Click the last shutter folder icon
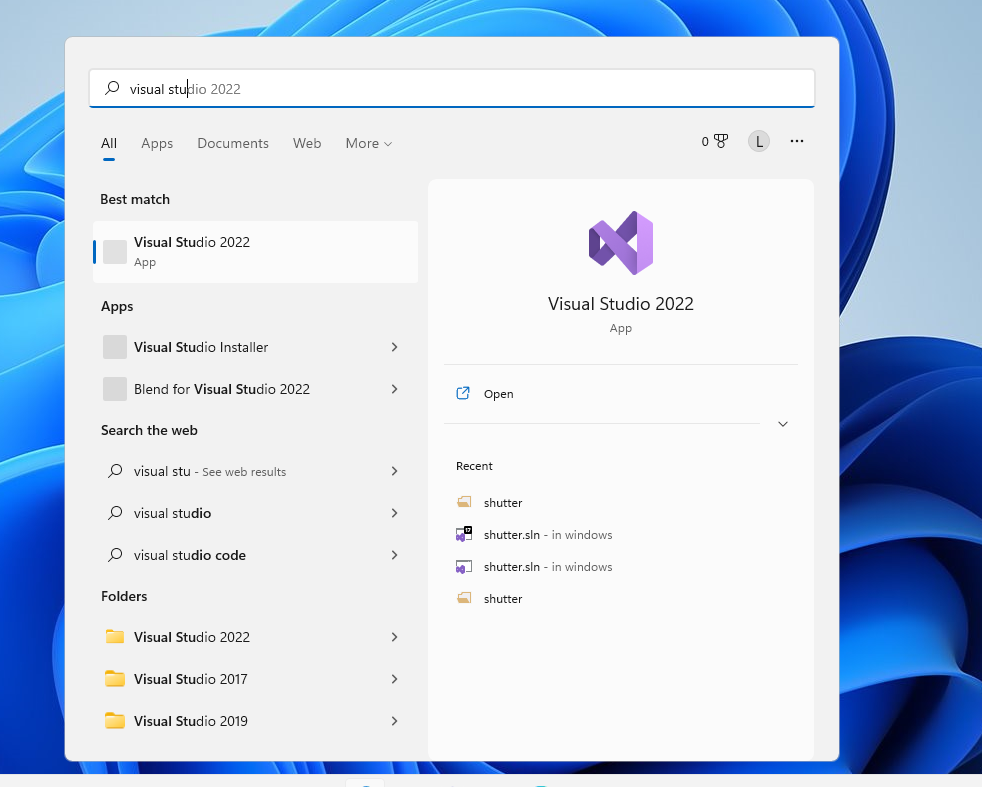 pyautogui.click(x=464, y=598)
